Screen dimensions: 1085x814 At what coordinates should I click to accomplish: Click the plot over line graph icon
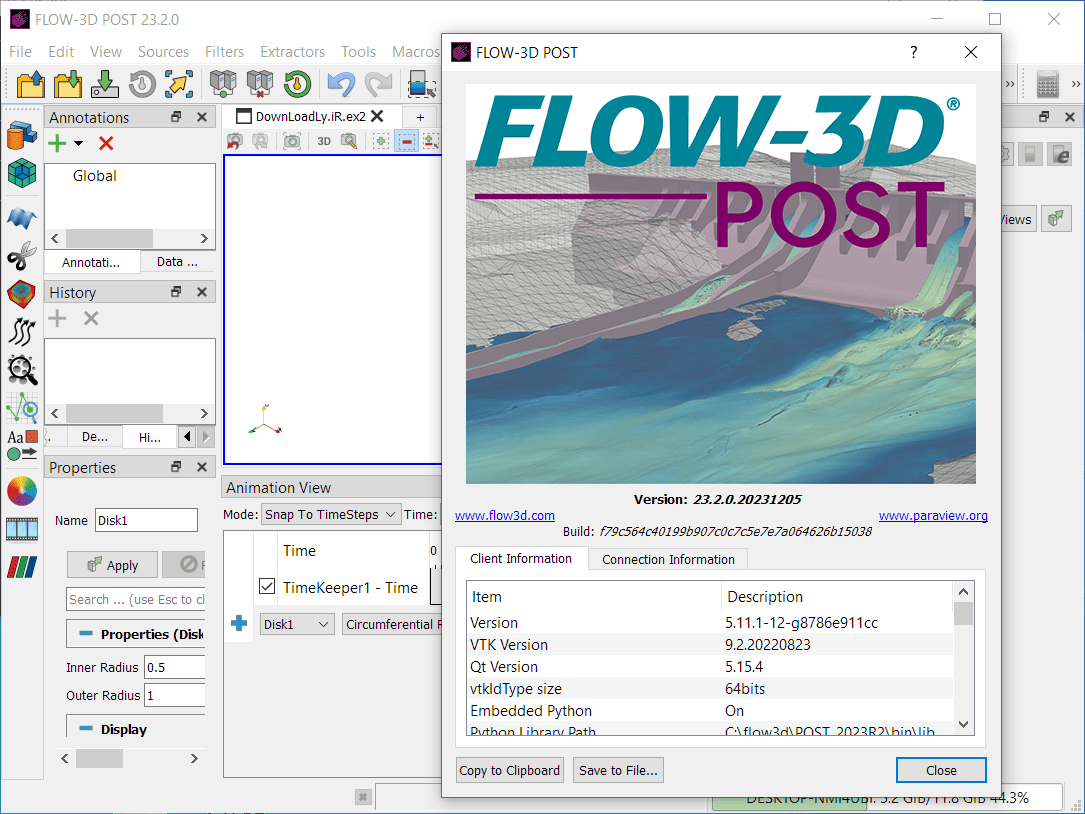click(x=21, y=408)
